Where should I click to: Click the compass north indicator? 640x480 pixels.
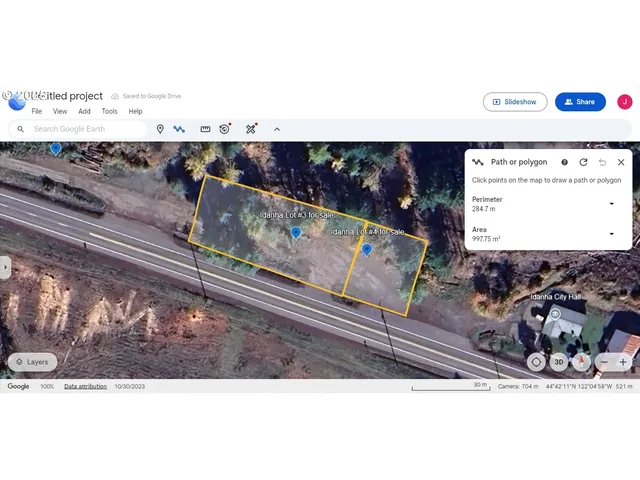pos(581,362)
